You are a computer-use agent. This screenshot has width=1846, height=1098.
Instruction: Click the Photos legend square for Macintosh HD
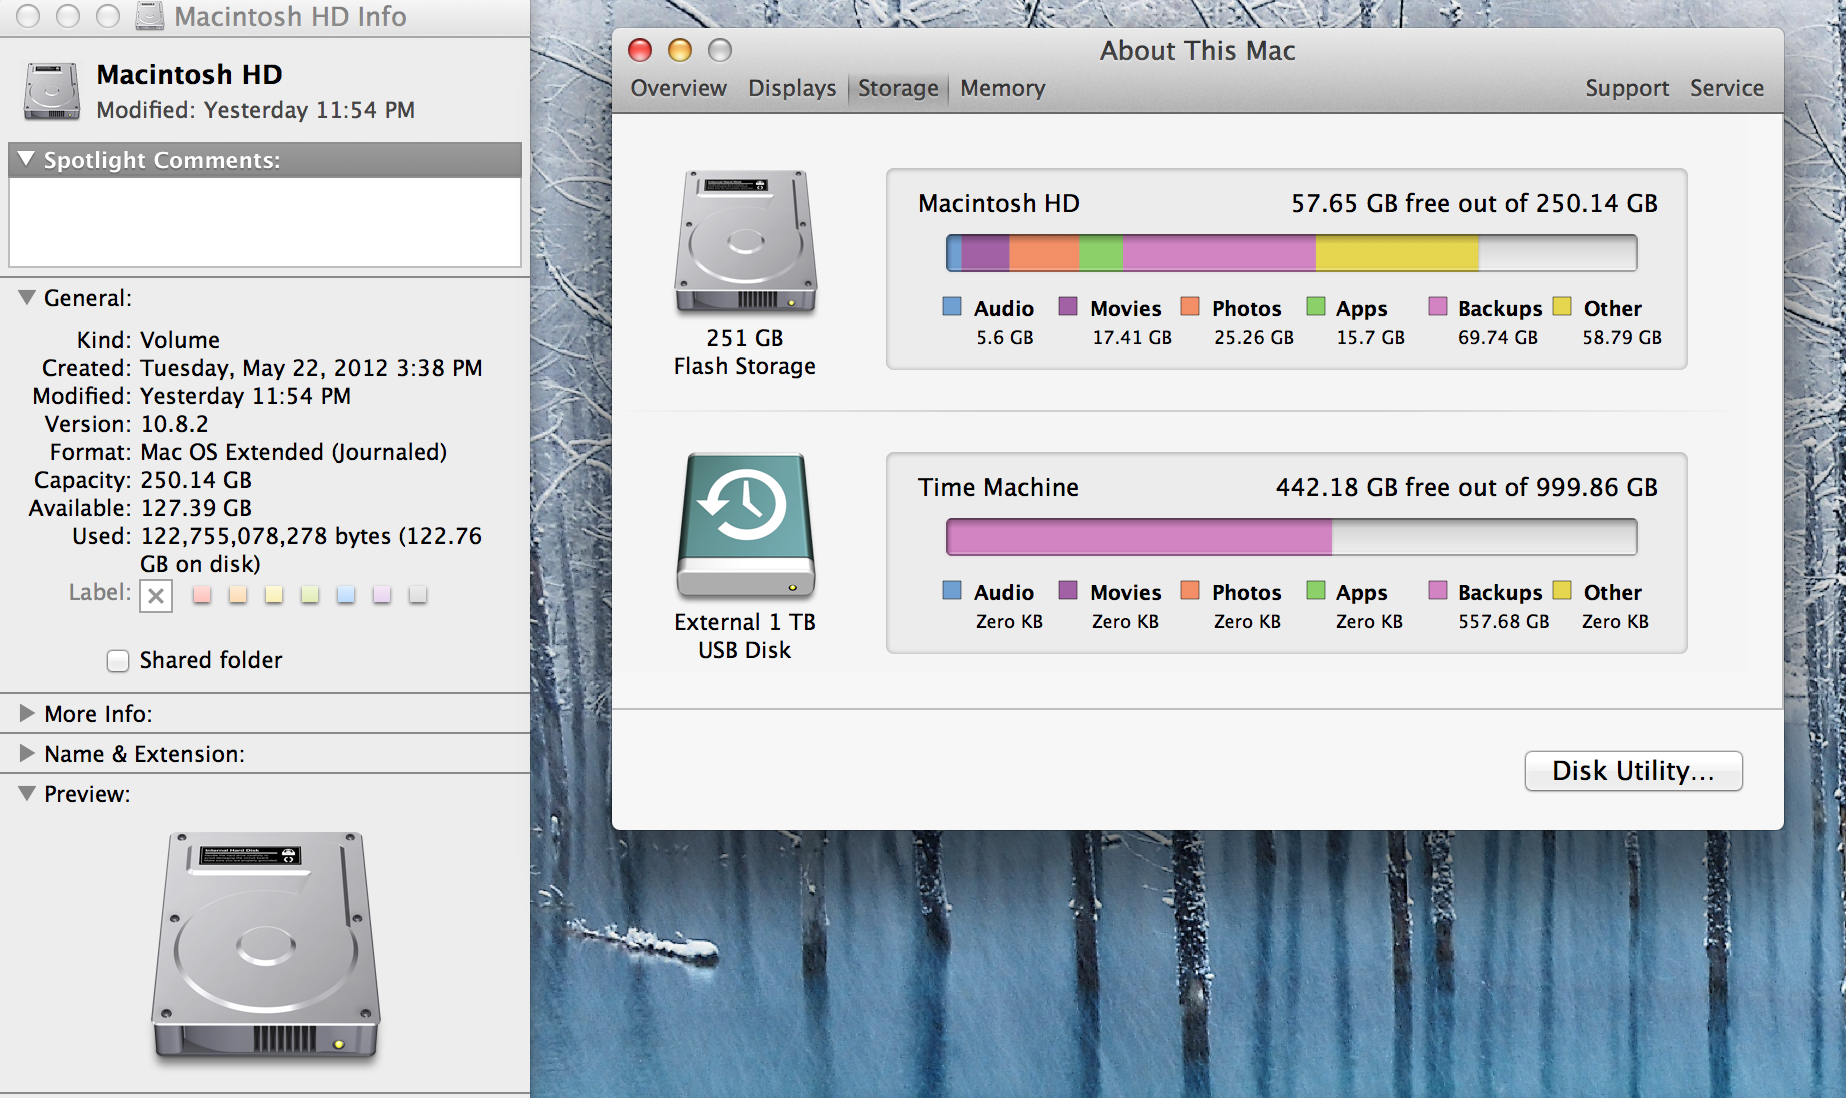(1190, 307)
